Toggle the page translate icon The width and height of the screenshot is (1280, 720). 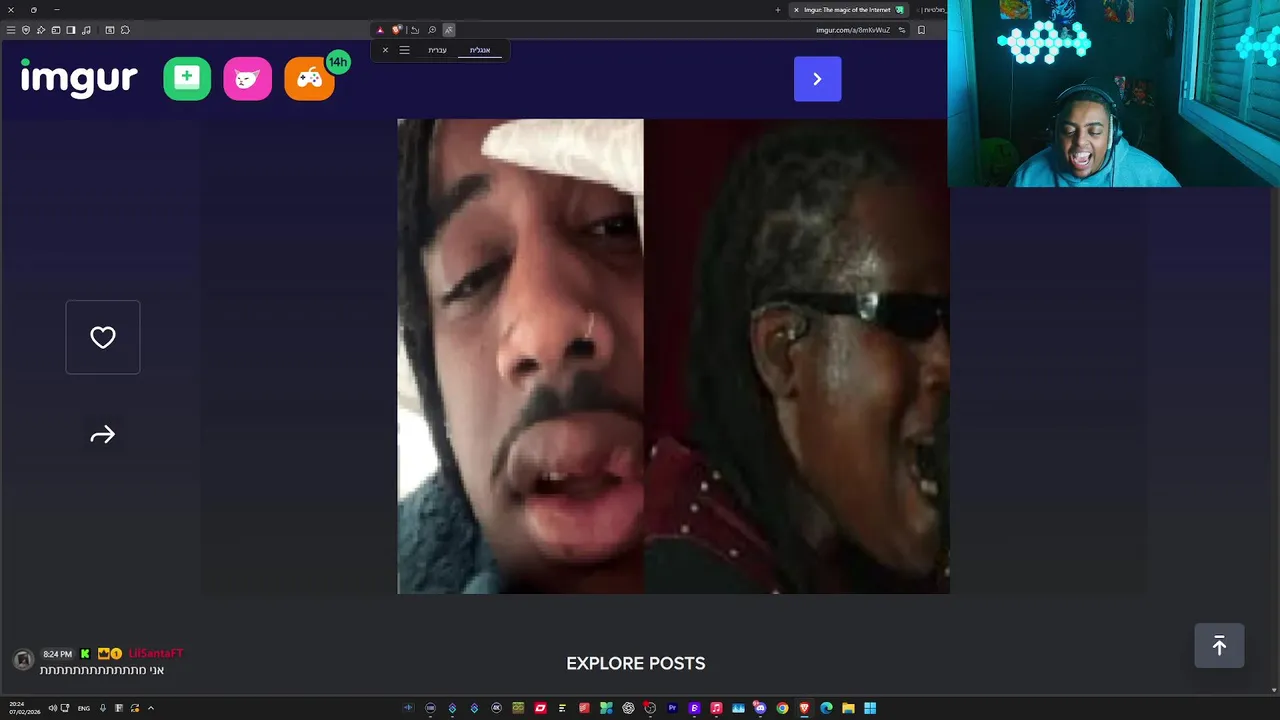(449, 30)
